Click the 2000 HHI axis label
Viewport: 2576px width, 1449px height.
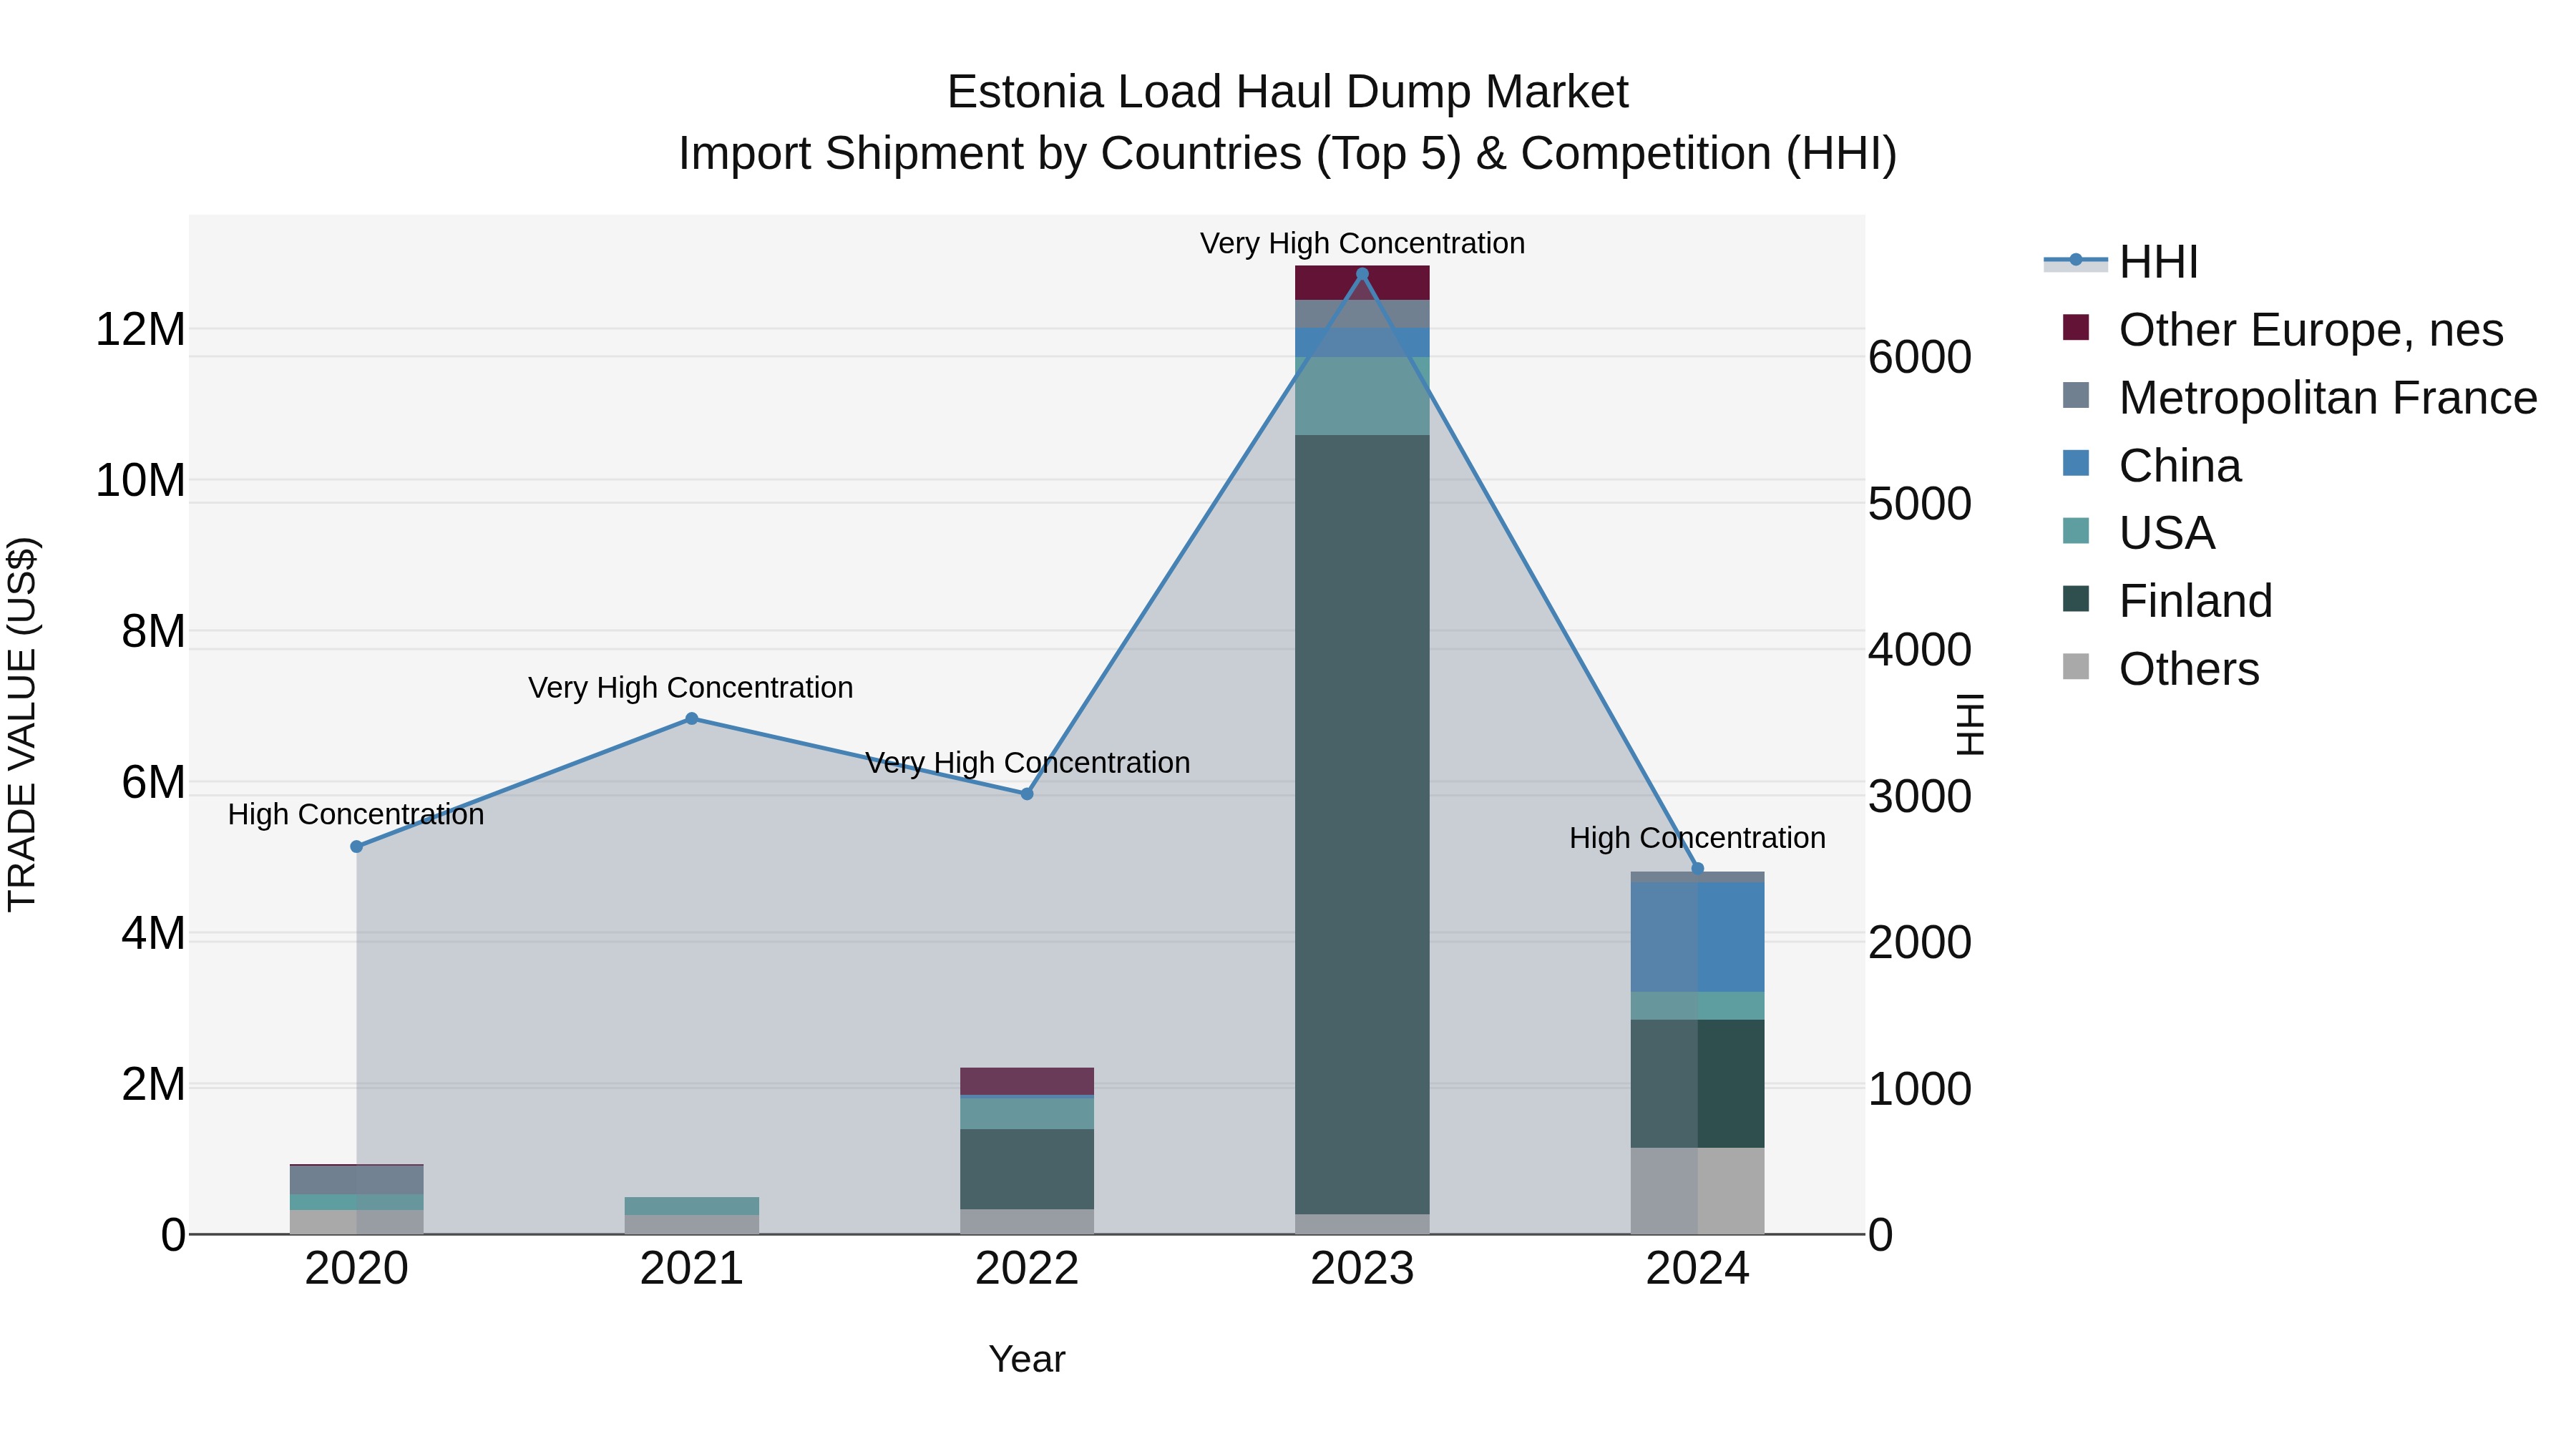tap(1920, 943)
